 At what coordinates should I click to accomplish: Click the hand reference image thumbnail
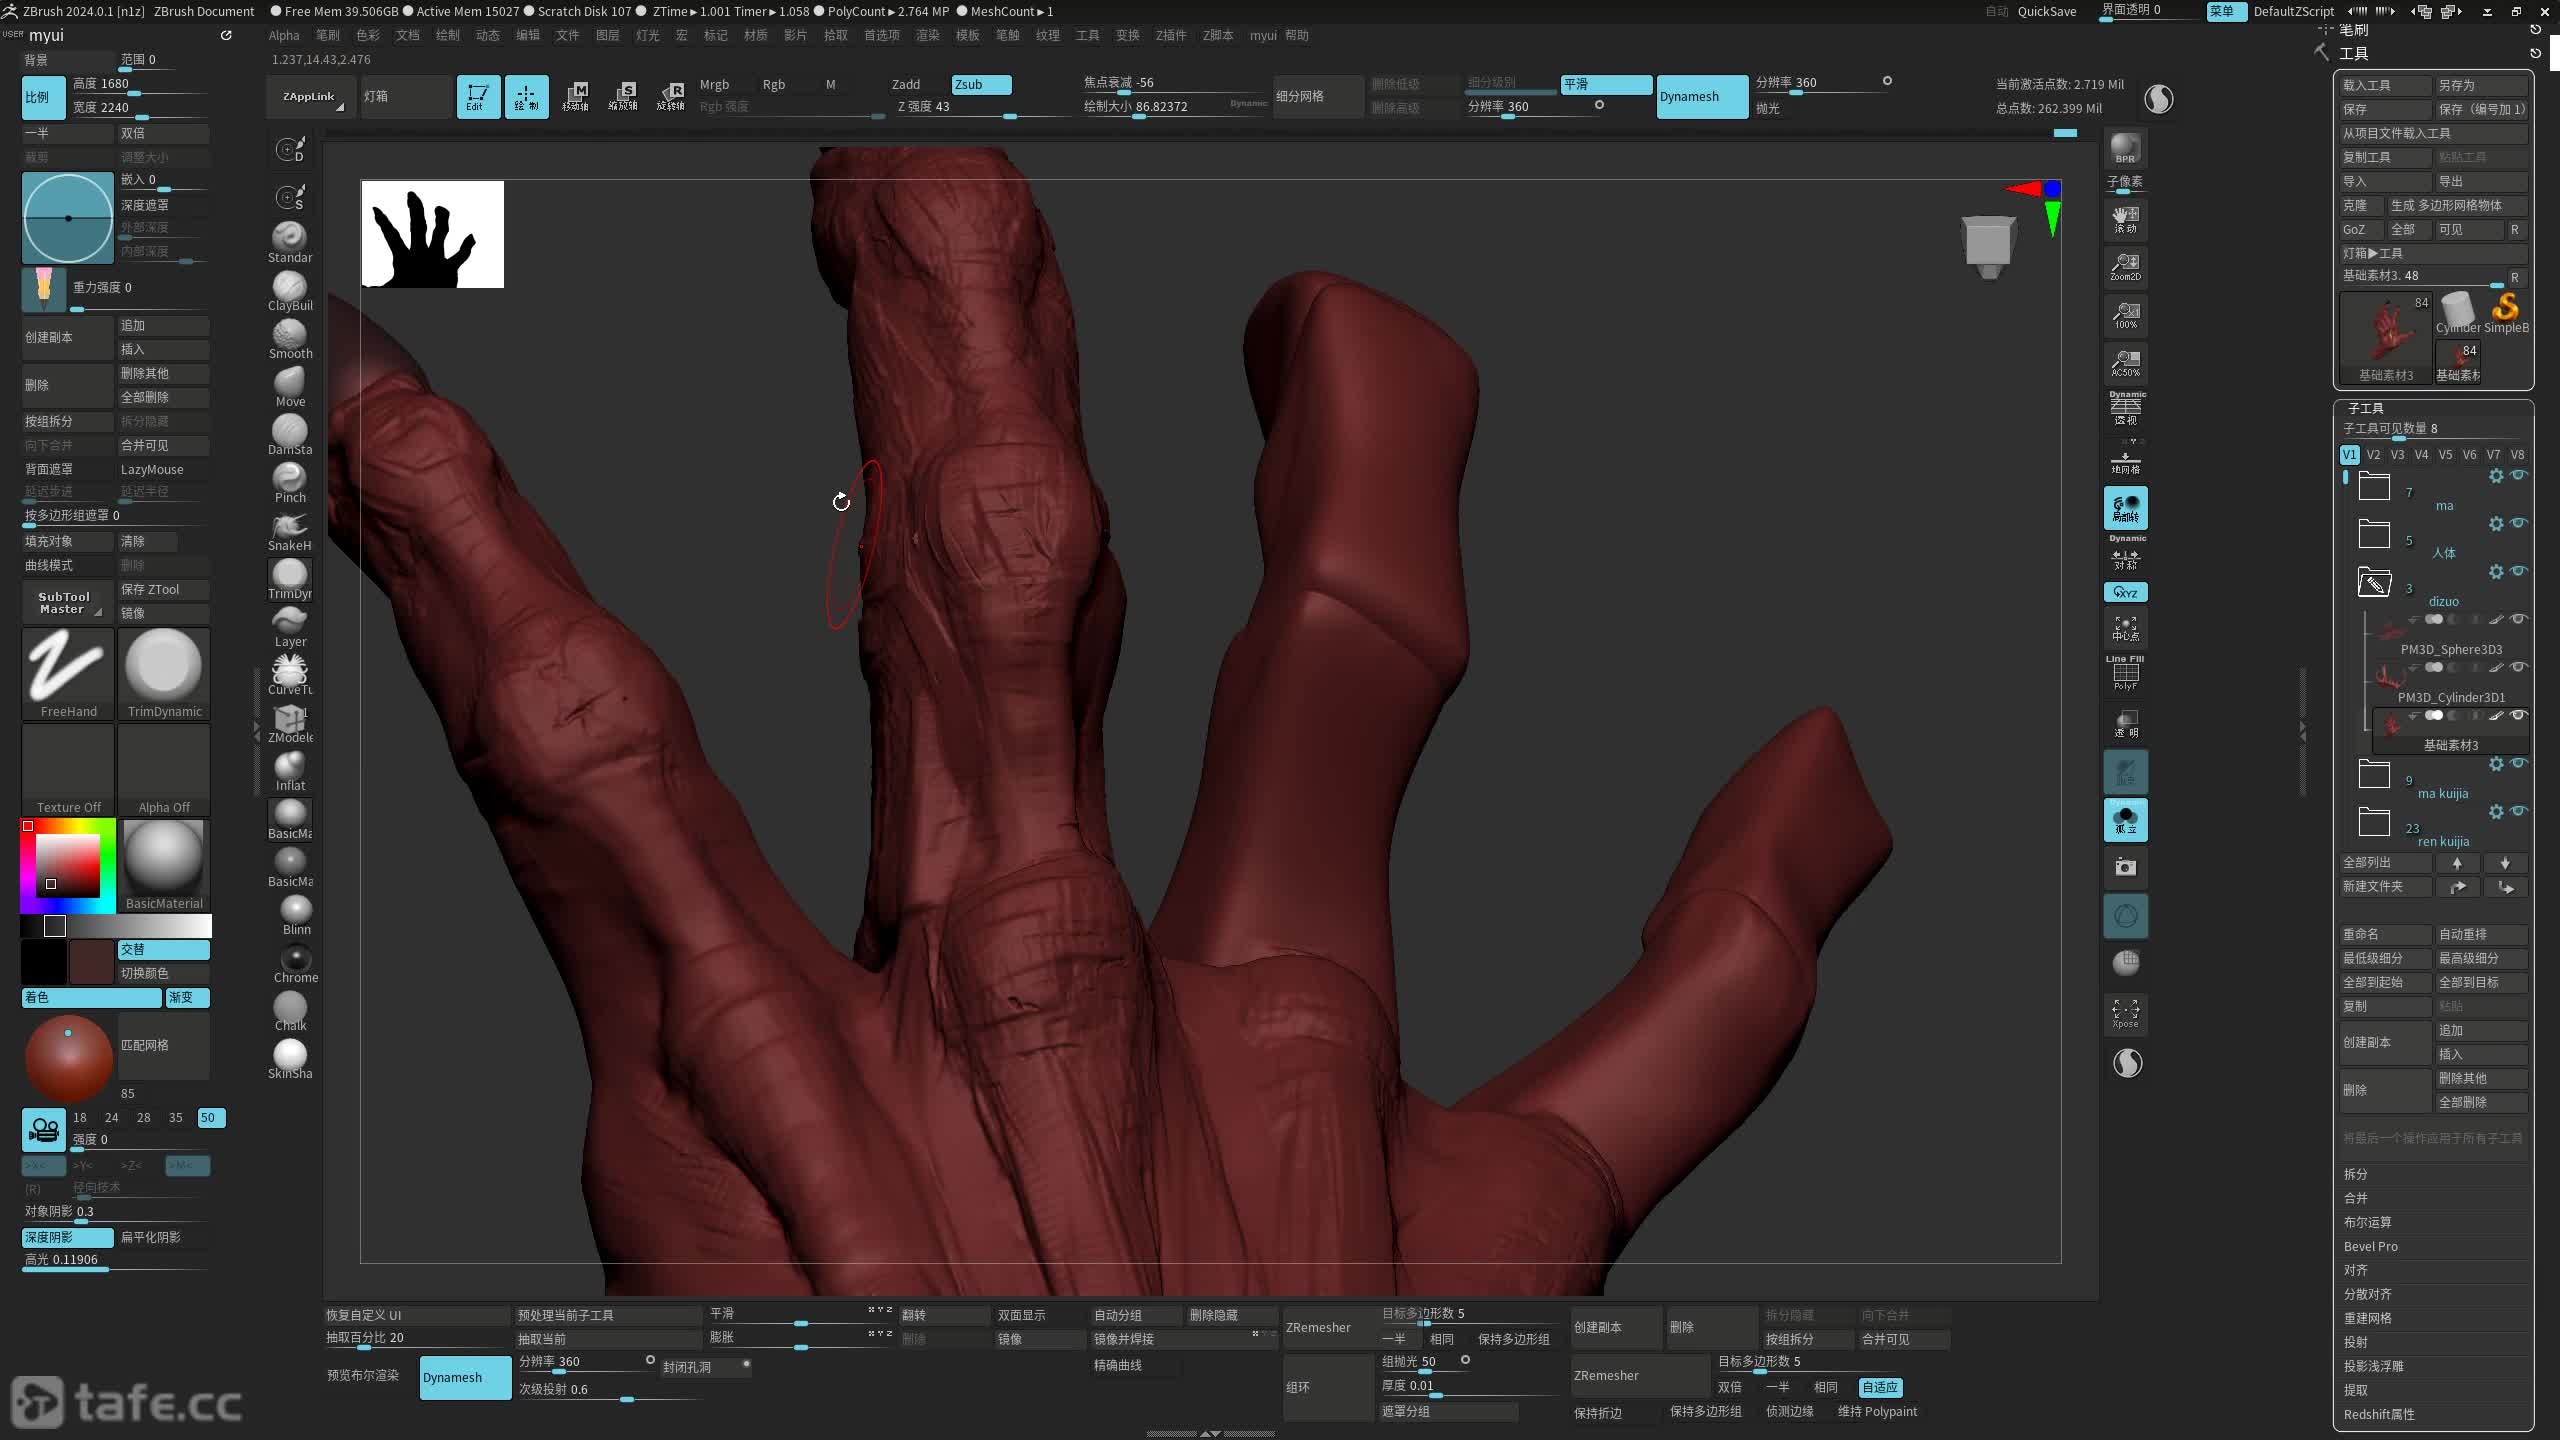point(432,234)
